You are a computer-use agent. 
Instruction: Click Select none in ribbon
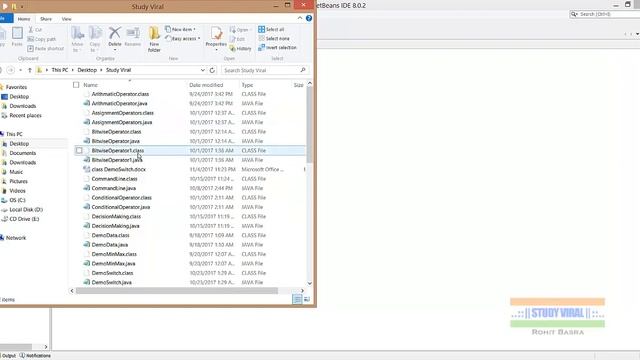(x=274, y=38)
